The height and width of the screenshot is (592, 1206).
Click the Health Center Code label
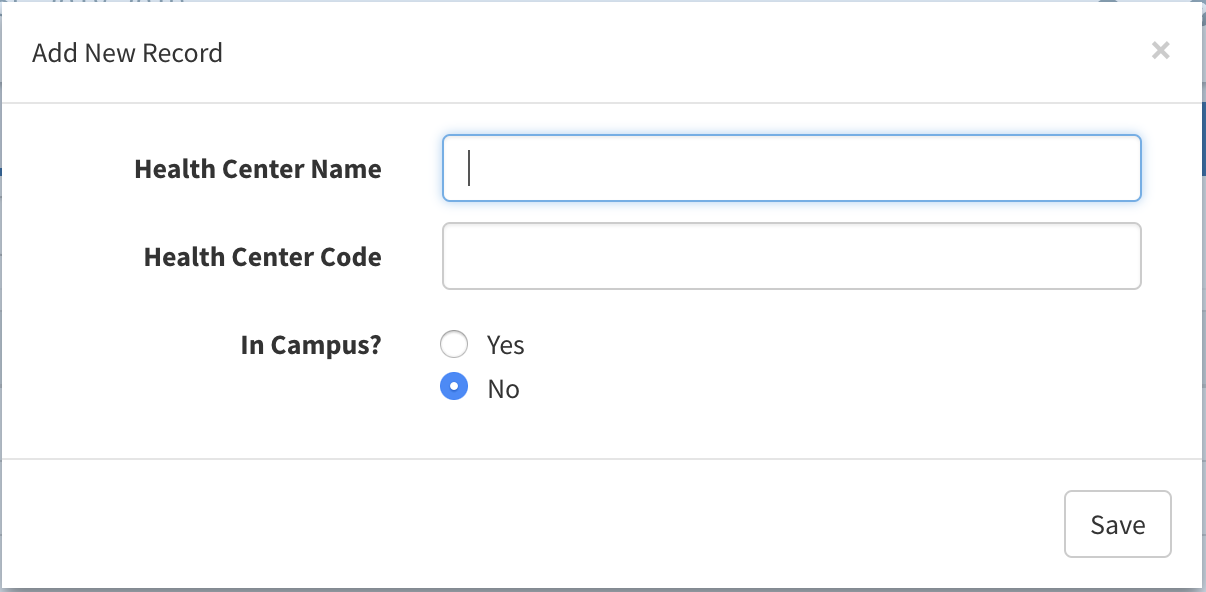click(x=263, y=257)
